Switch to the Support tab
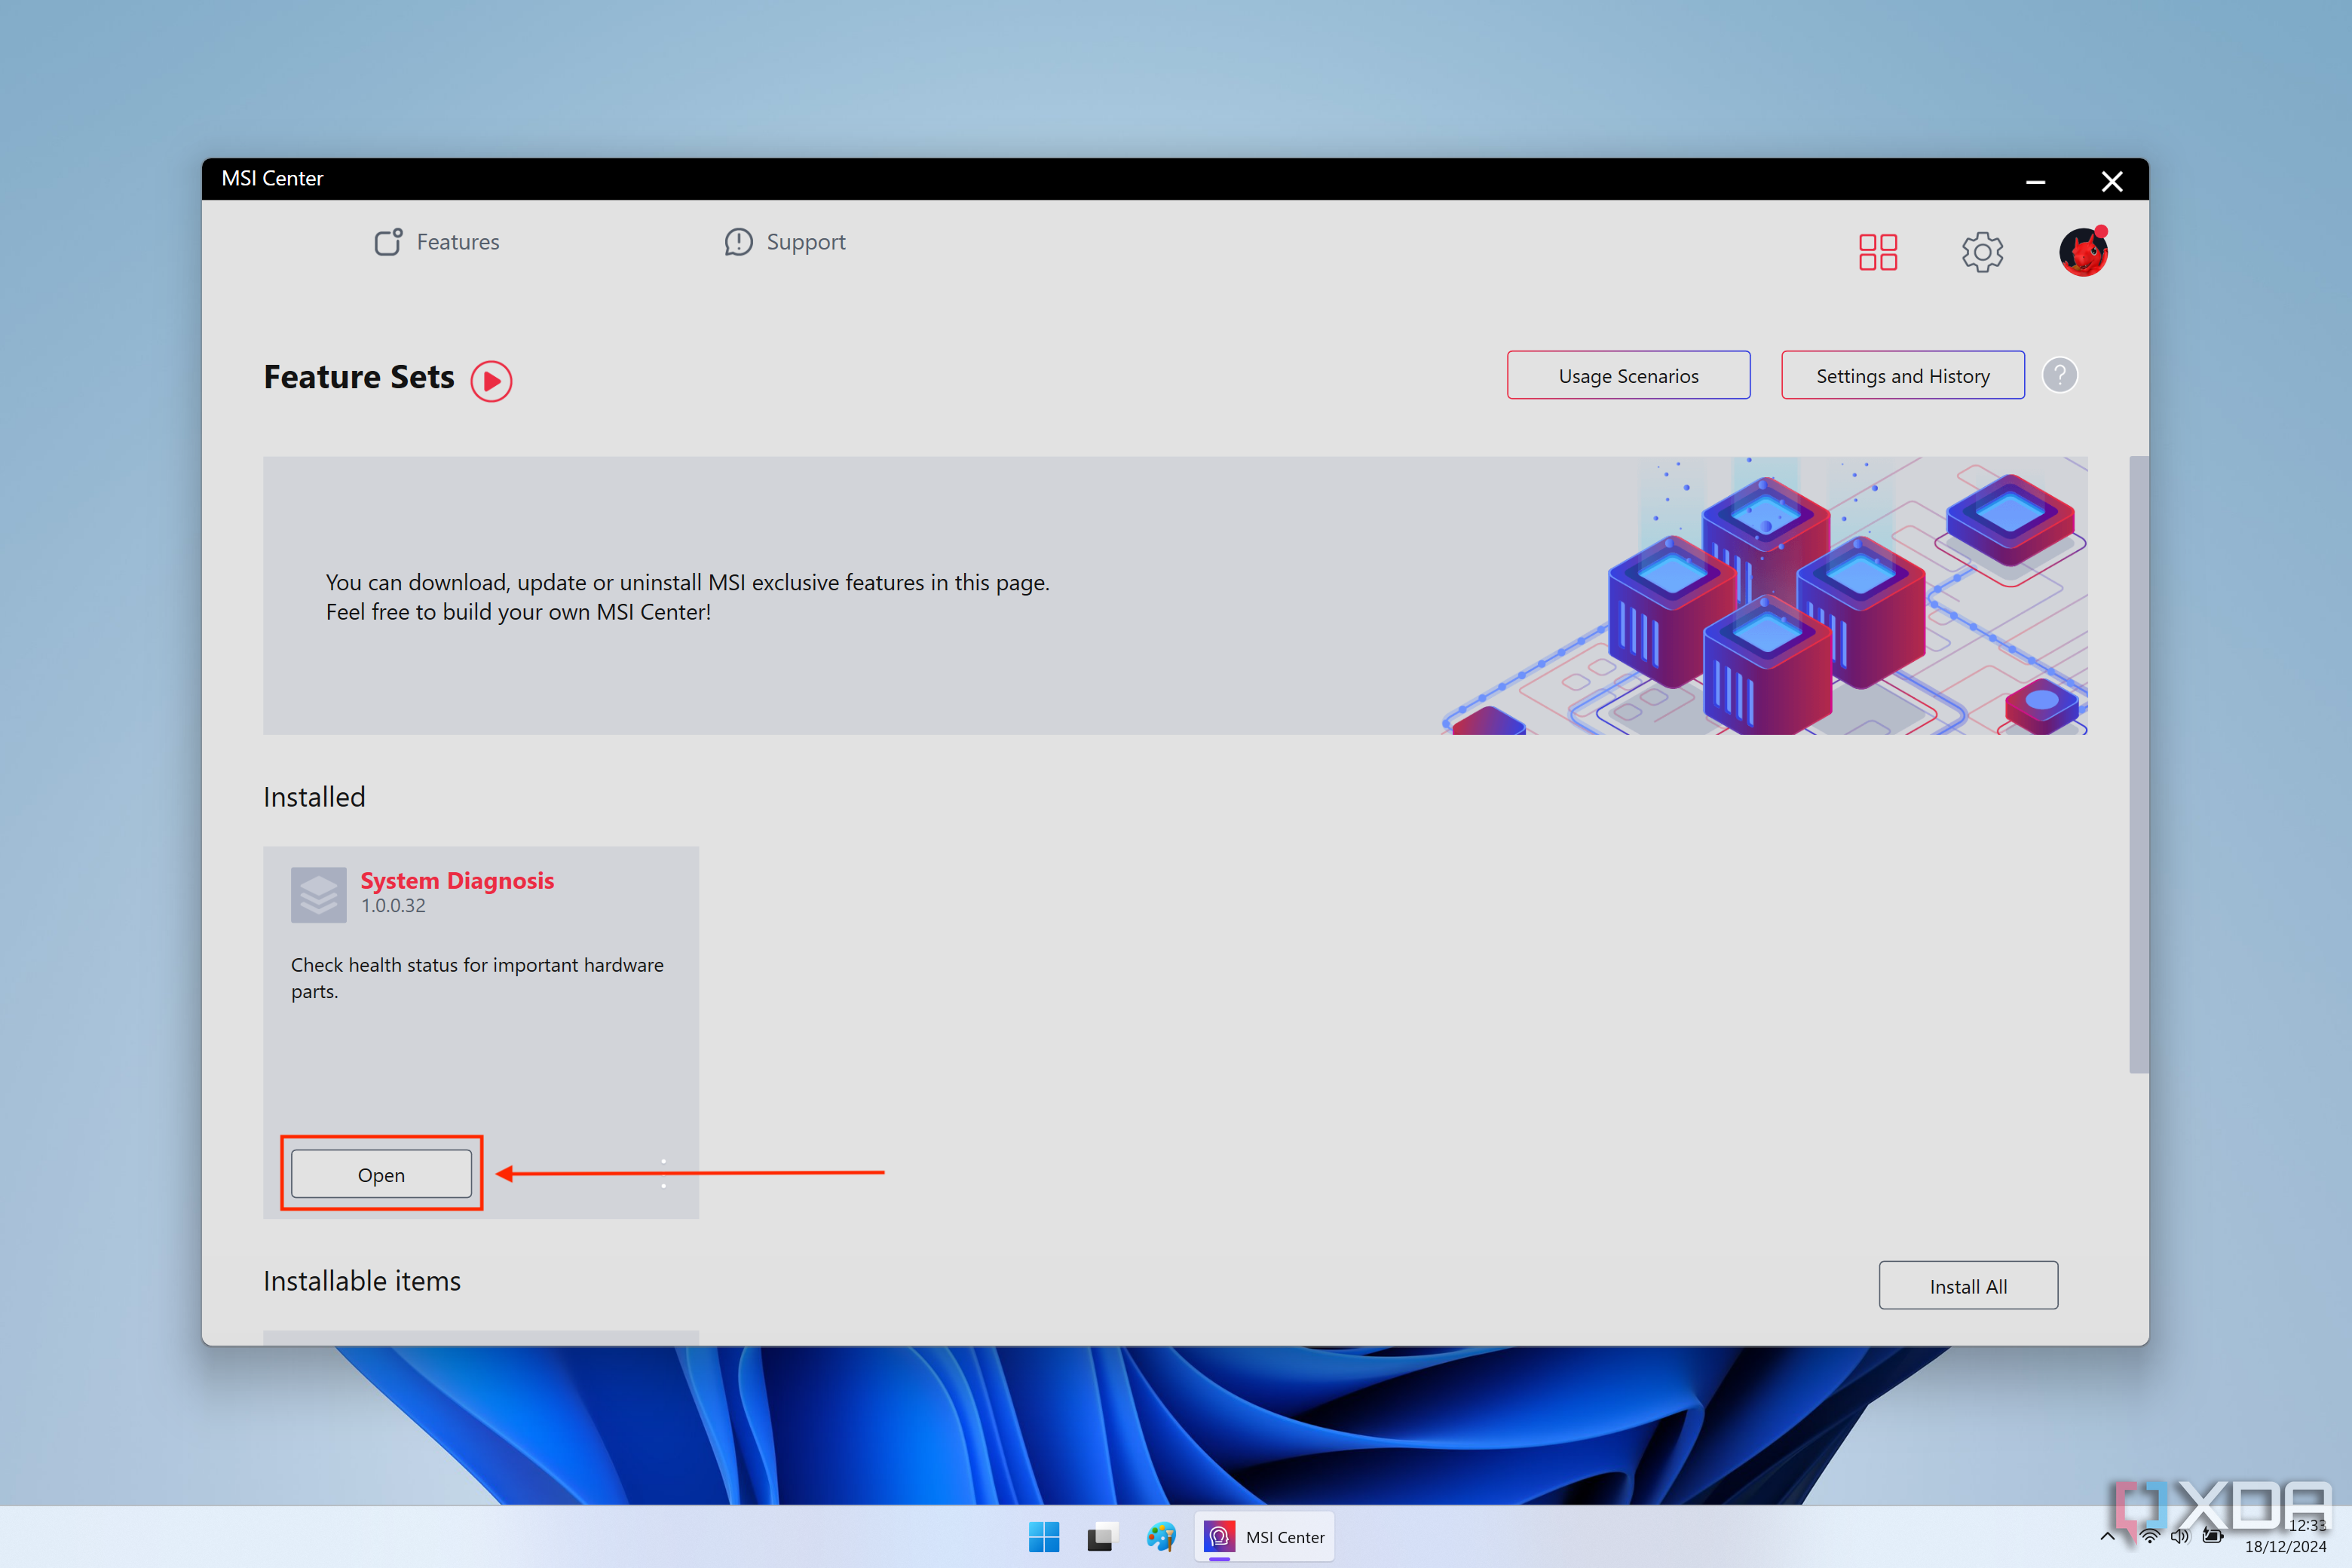This screenshot has width=2352, height=1568. click(785, 242)
